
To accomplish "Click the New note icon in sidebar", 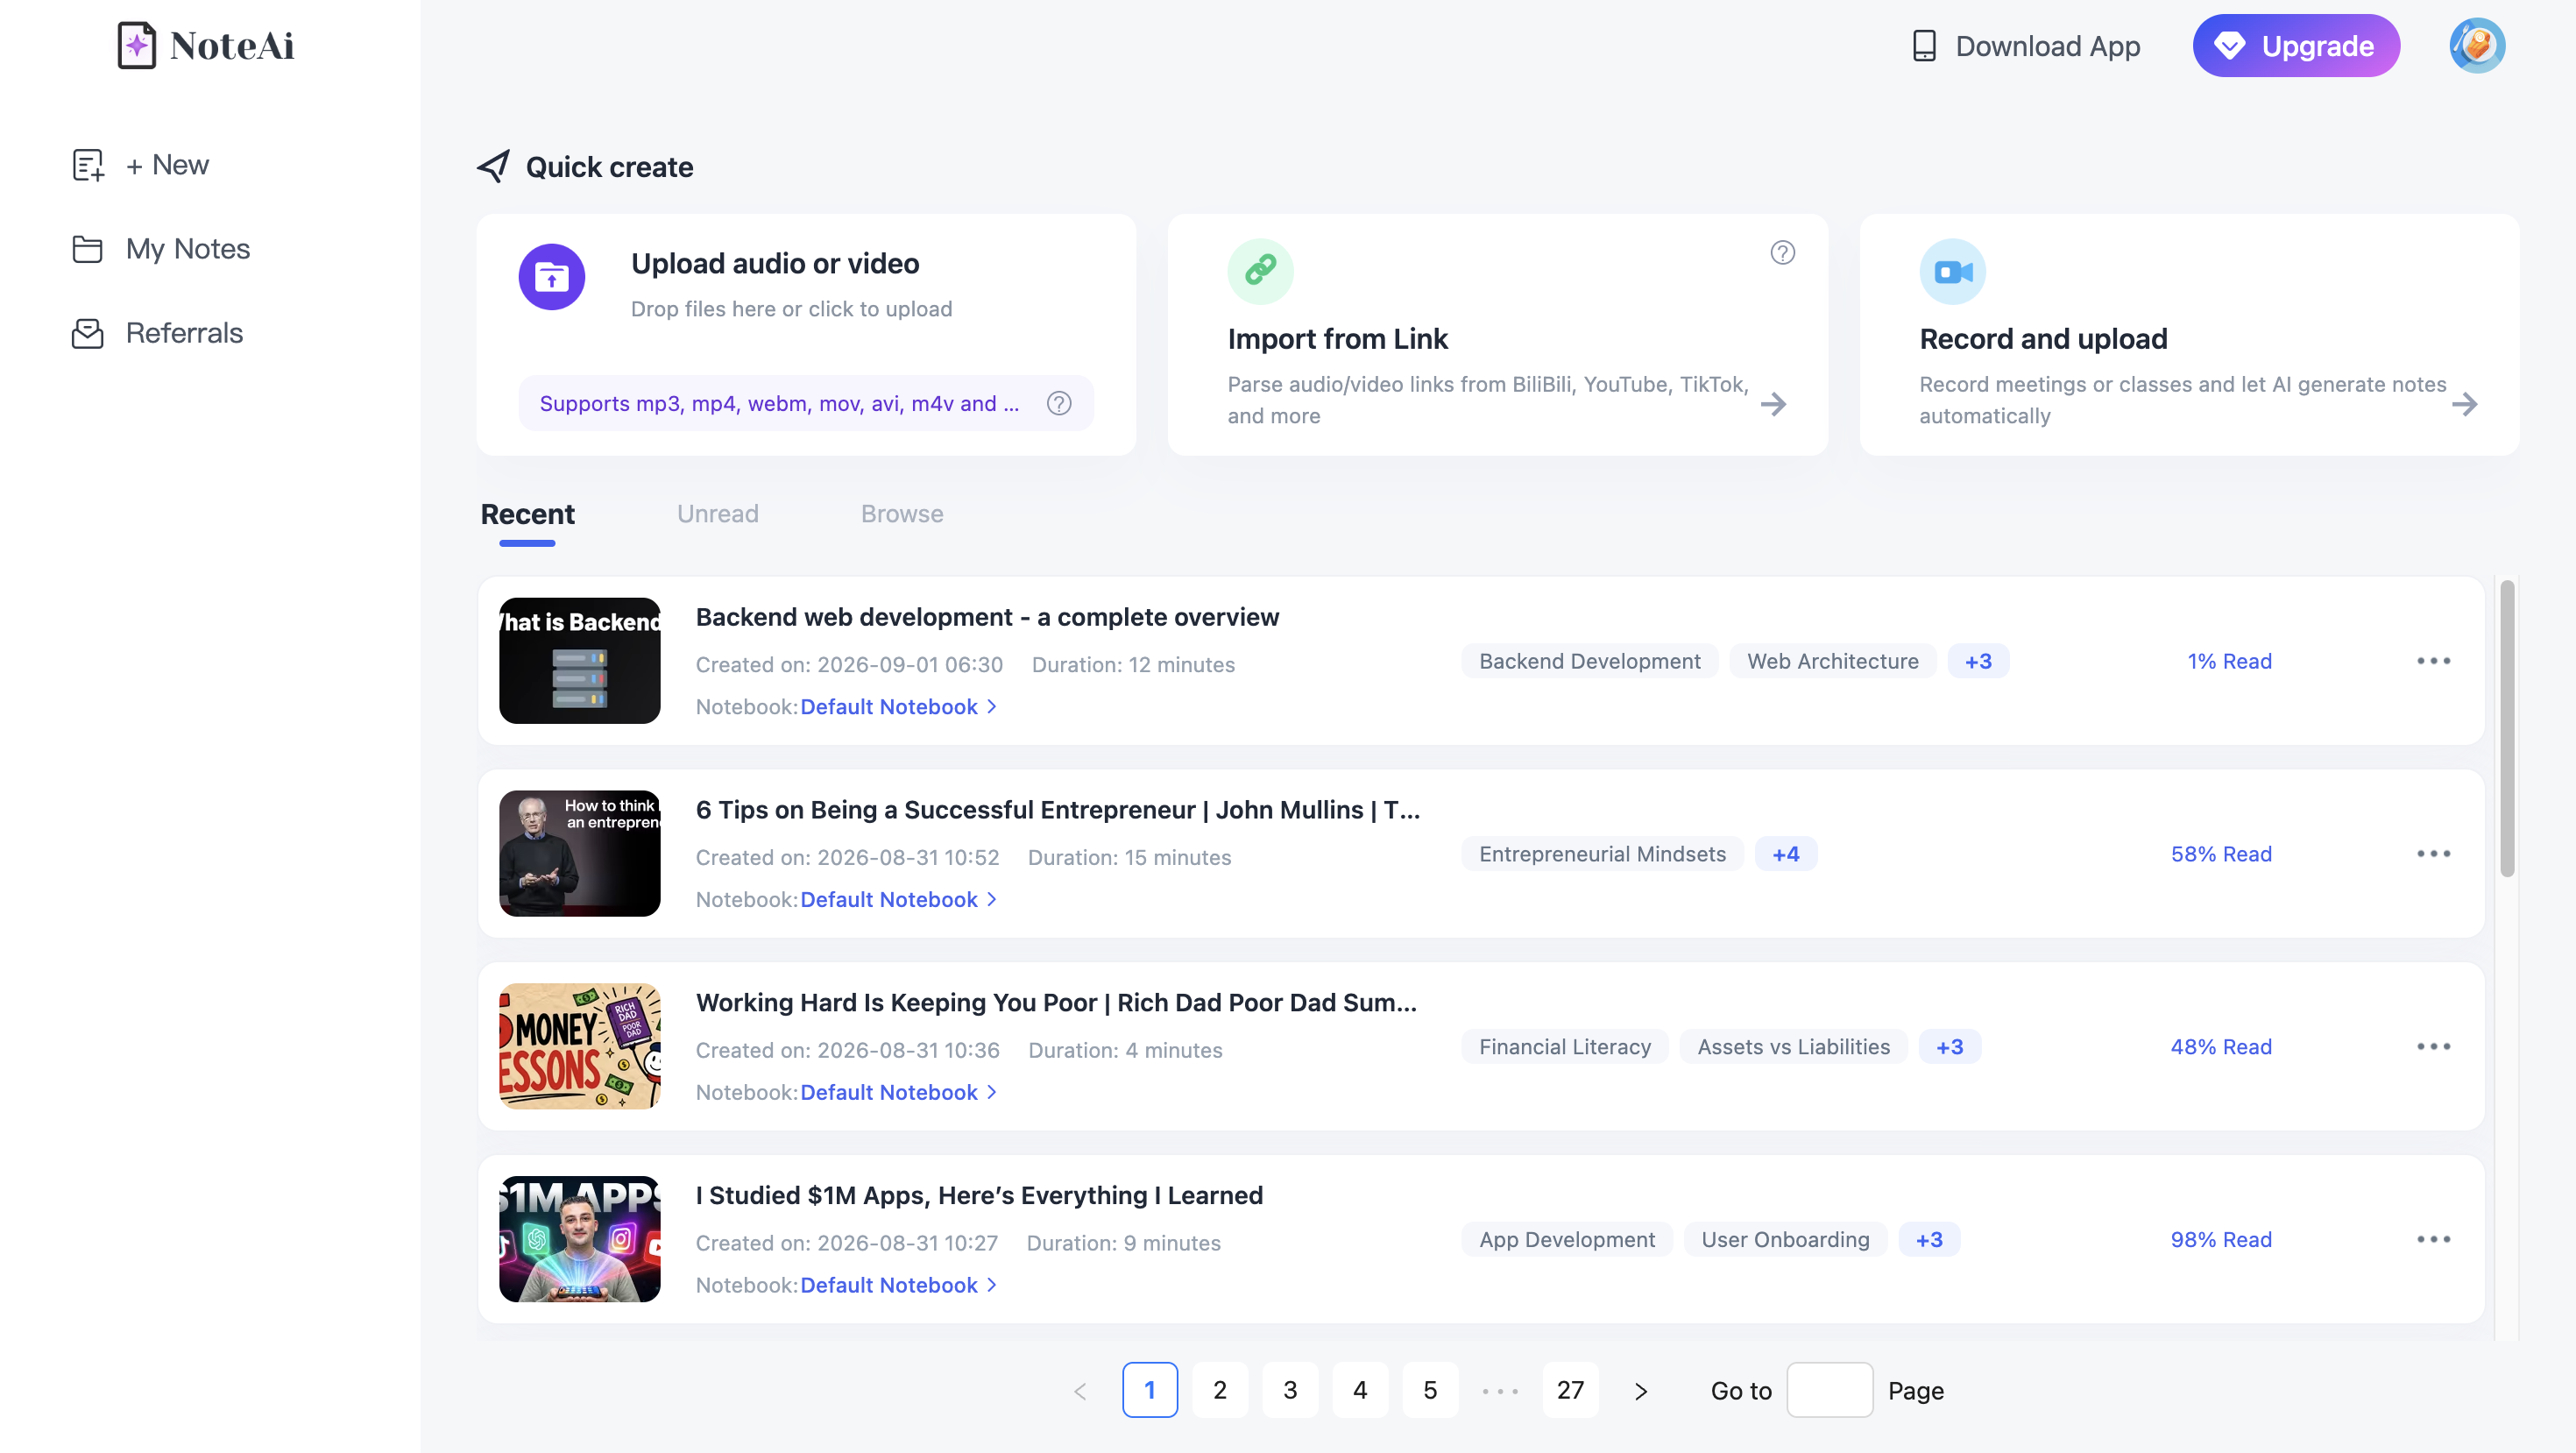I will [88, 165].
